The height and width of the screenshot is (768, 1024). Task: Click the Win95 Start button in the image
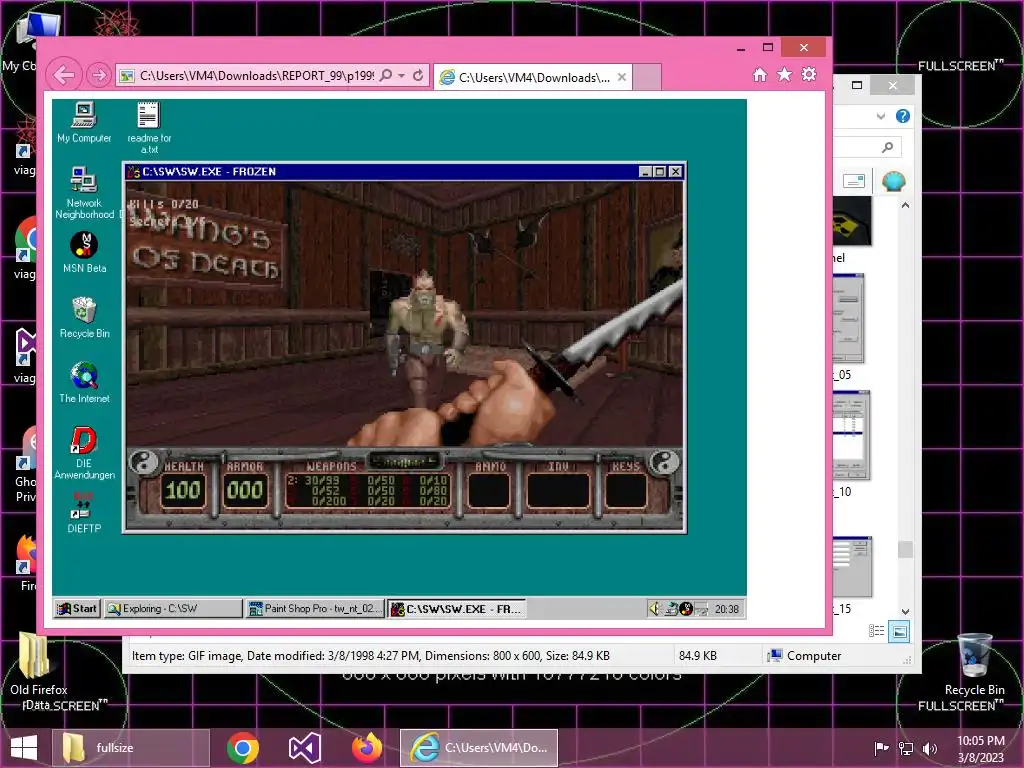coord(77,609)
